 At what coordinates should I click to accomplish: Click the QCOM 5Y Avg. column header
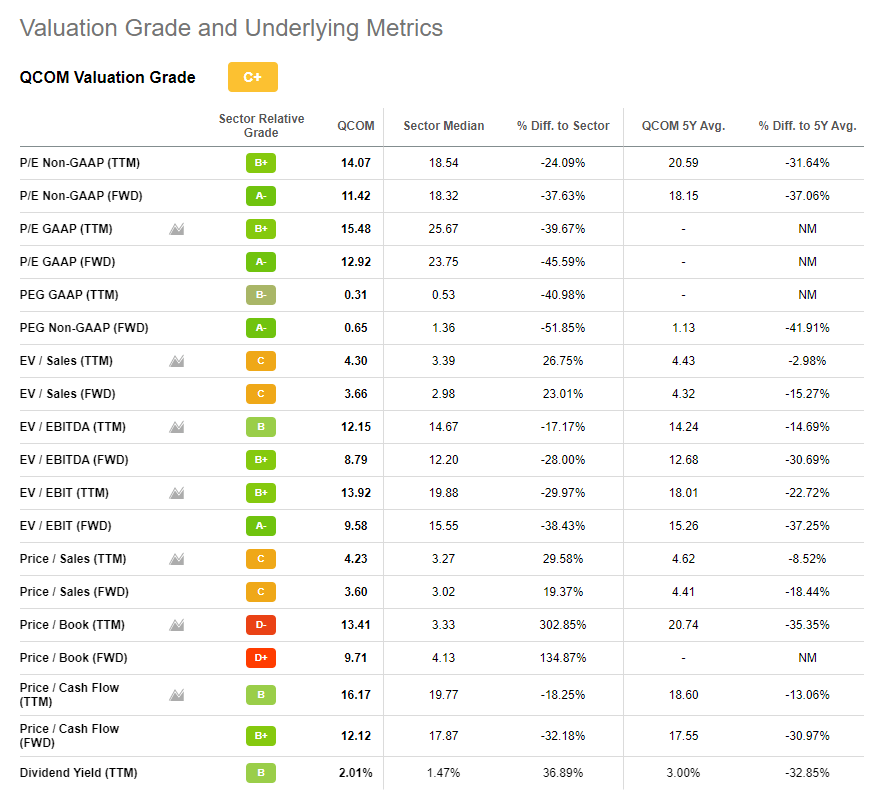point(684,126)
